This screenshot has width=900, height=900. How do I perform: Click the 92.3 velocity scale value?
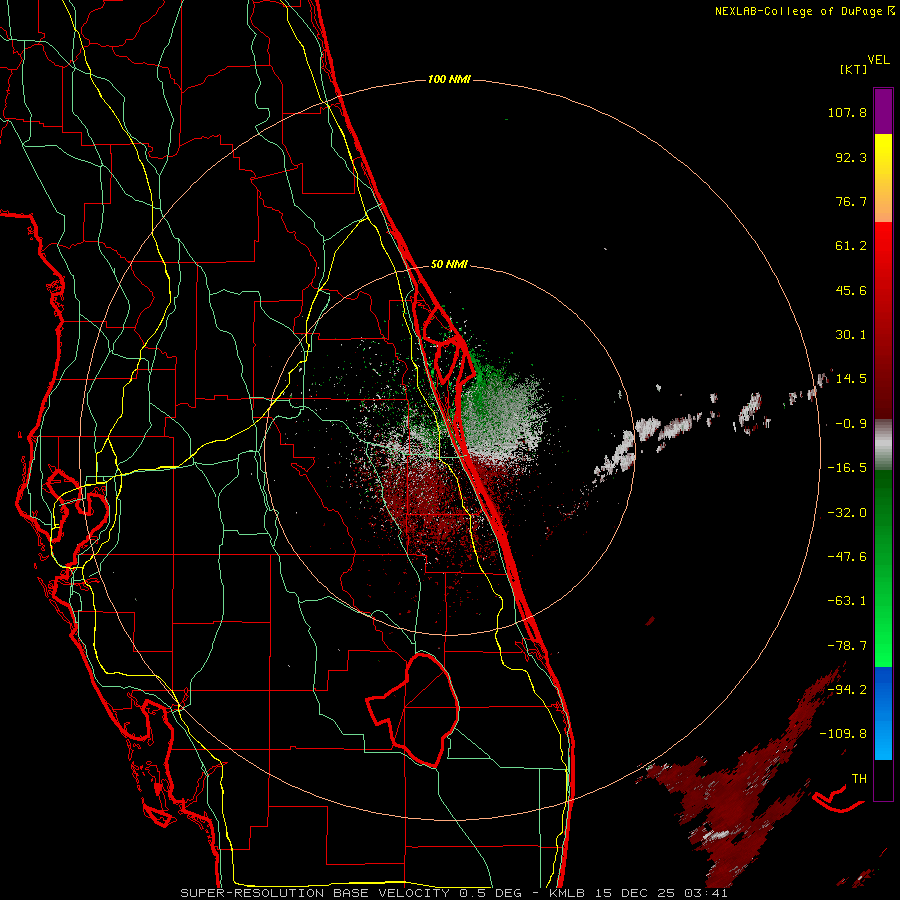[851, 157]
